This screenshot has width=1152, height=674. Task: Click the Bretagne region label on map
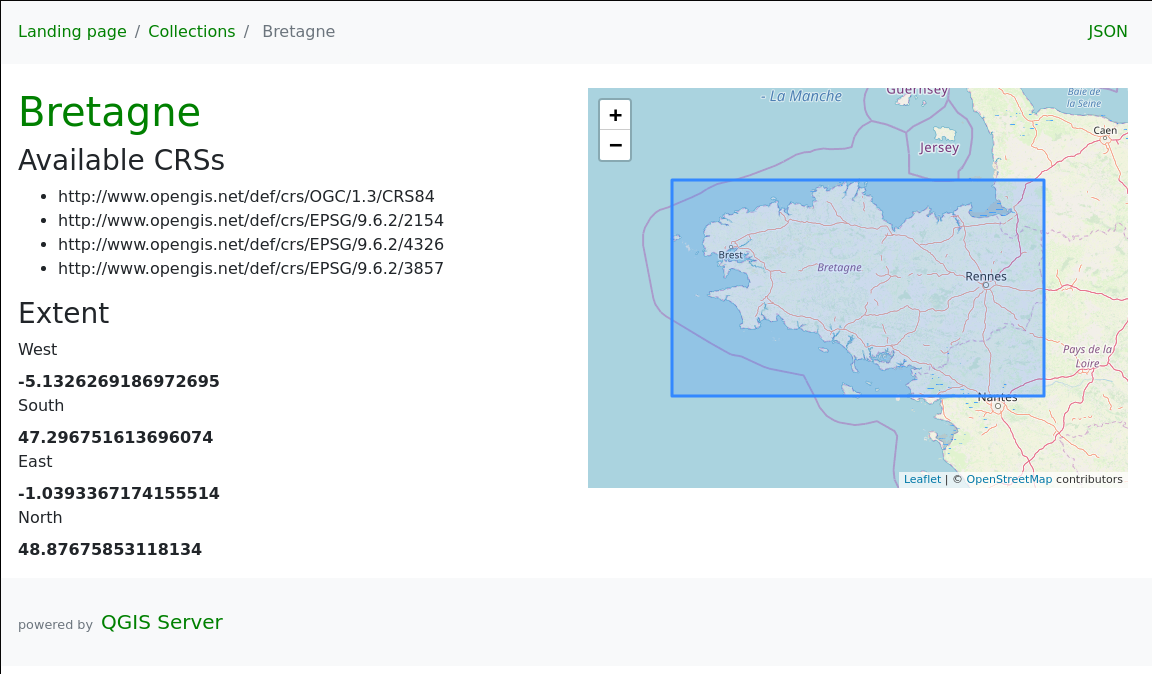click(839, 268)
